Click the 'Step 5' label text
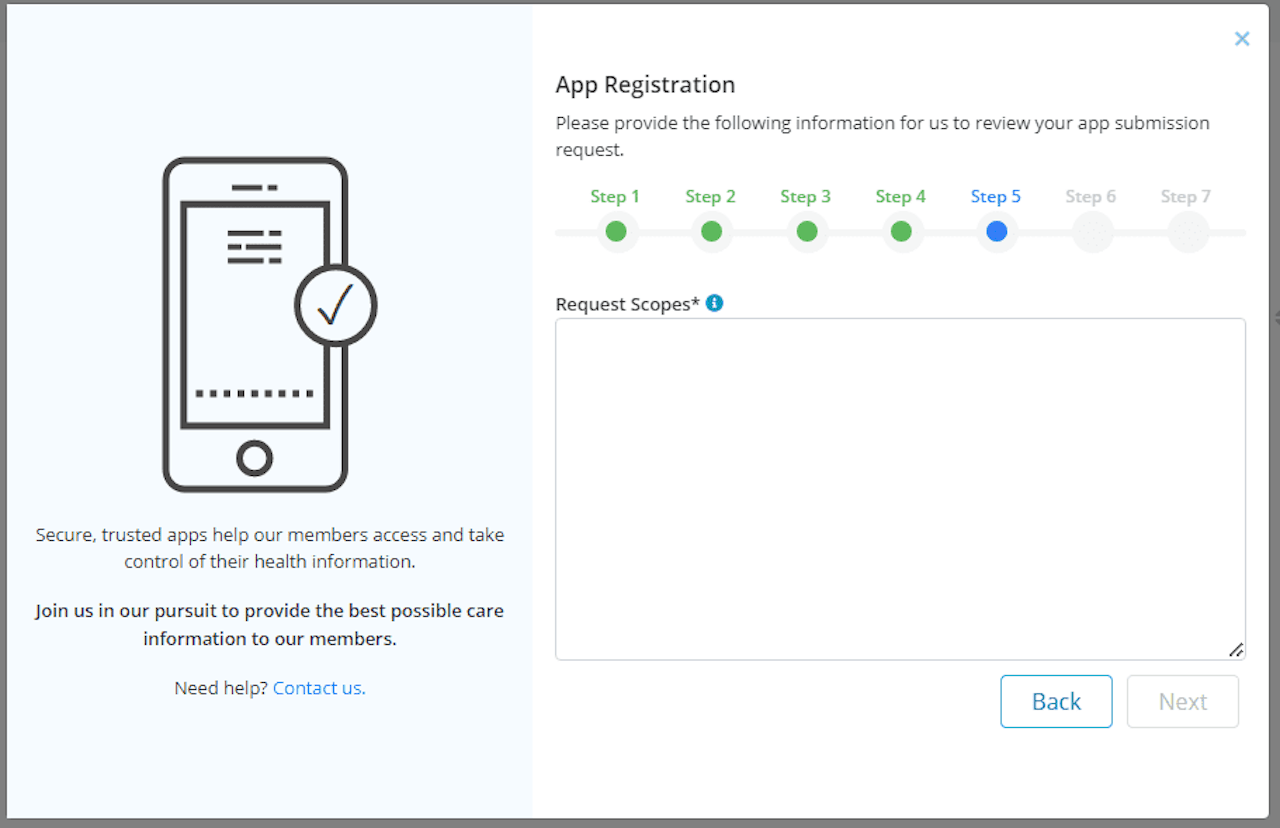Viewport: 1280px width, 828px height. (996, 196)
